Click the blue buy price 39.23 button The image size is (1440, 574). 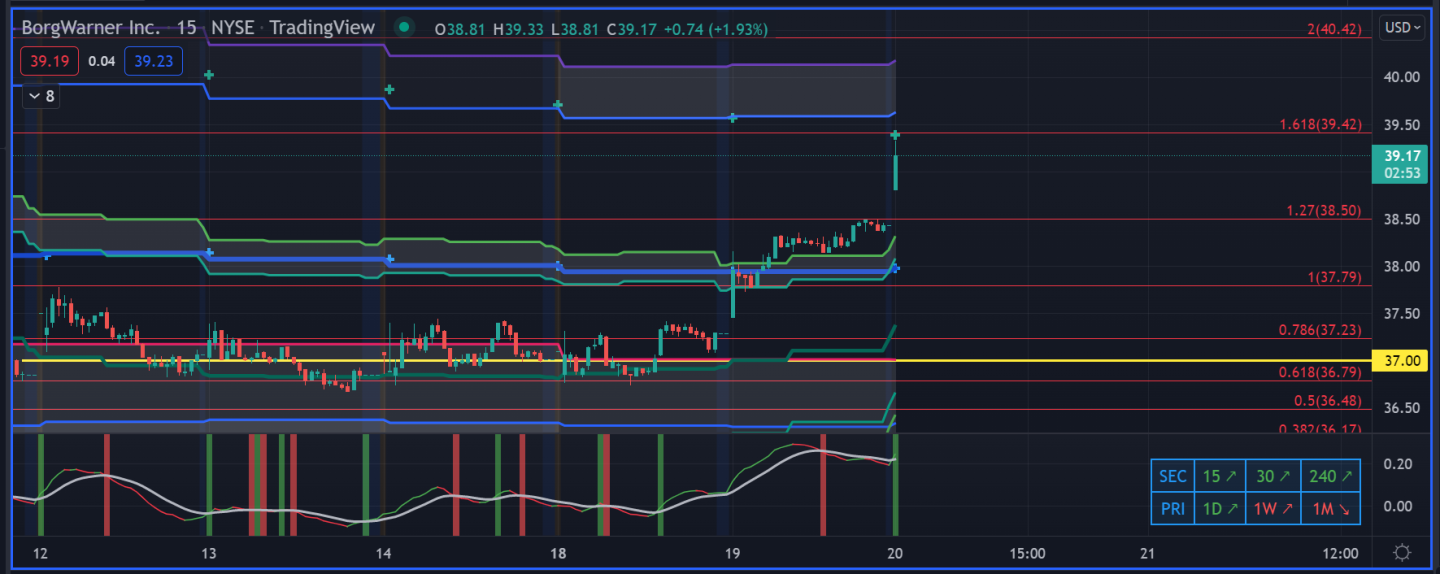pyautogui.click(x=153, y=61)
